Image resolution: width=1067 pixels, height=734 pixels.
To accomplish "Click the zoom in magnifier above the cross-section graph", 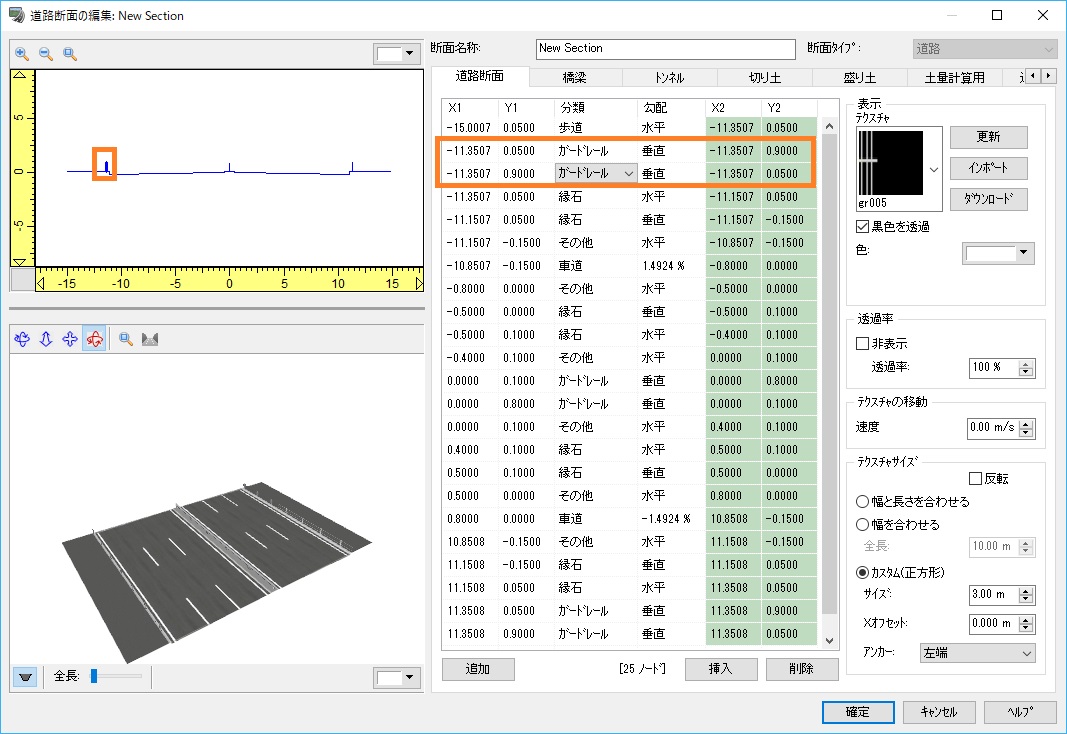I will (x=22, y=54).
